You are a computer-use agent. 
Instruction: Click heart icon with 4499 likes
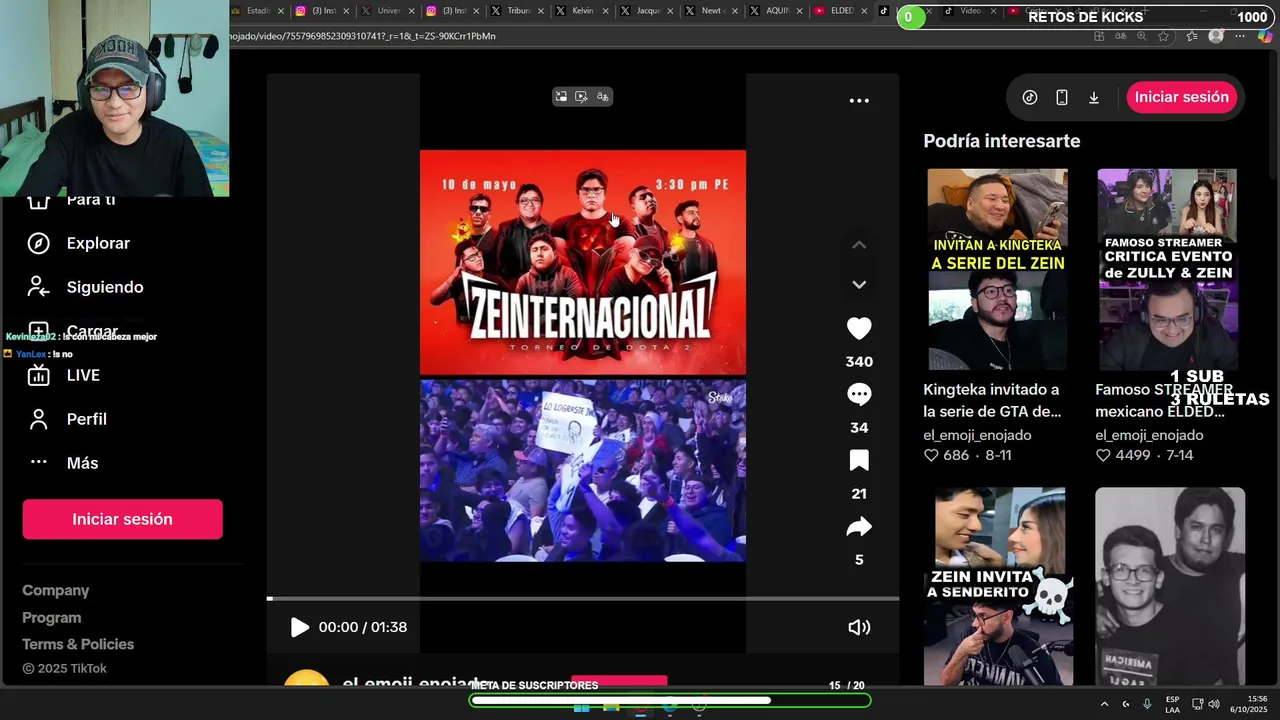tap(1103, 455)
